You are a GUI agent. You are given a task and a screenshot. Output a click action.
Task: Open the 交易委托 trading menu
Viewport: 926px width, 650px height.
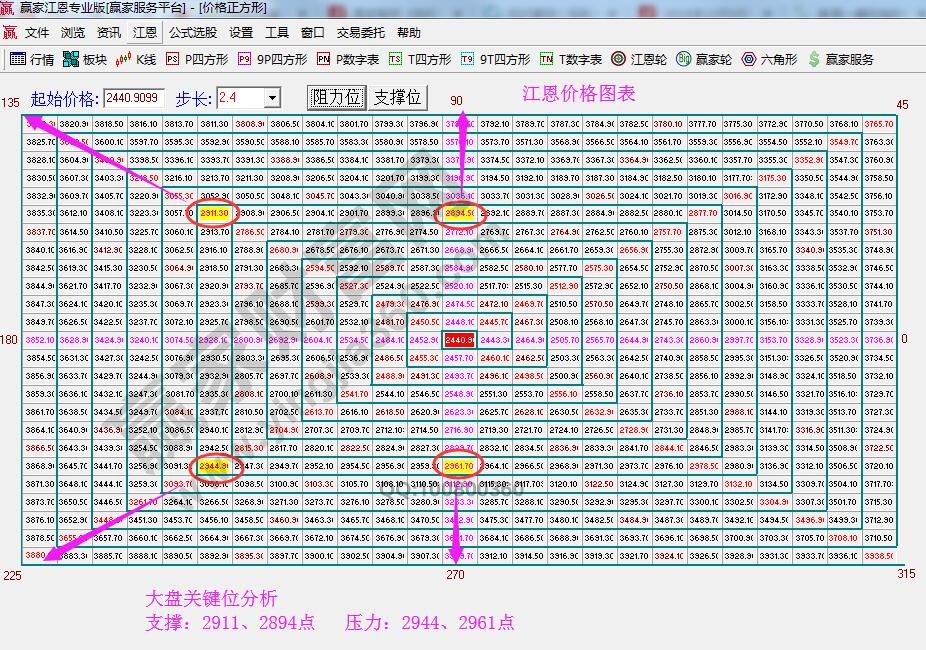coord(362,31)
